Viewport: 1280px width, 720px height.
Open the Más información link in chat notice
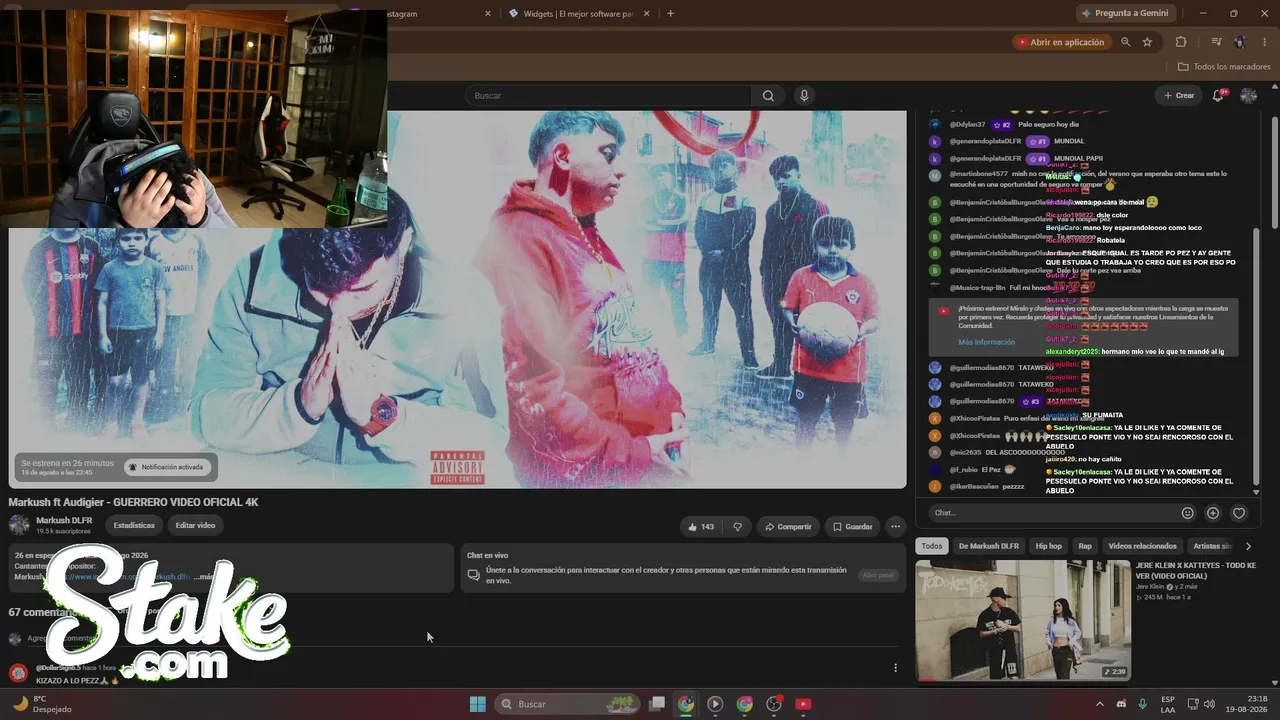pos(986,342)
